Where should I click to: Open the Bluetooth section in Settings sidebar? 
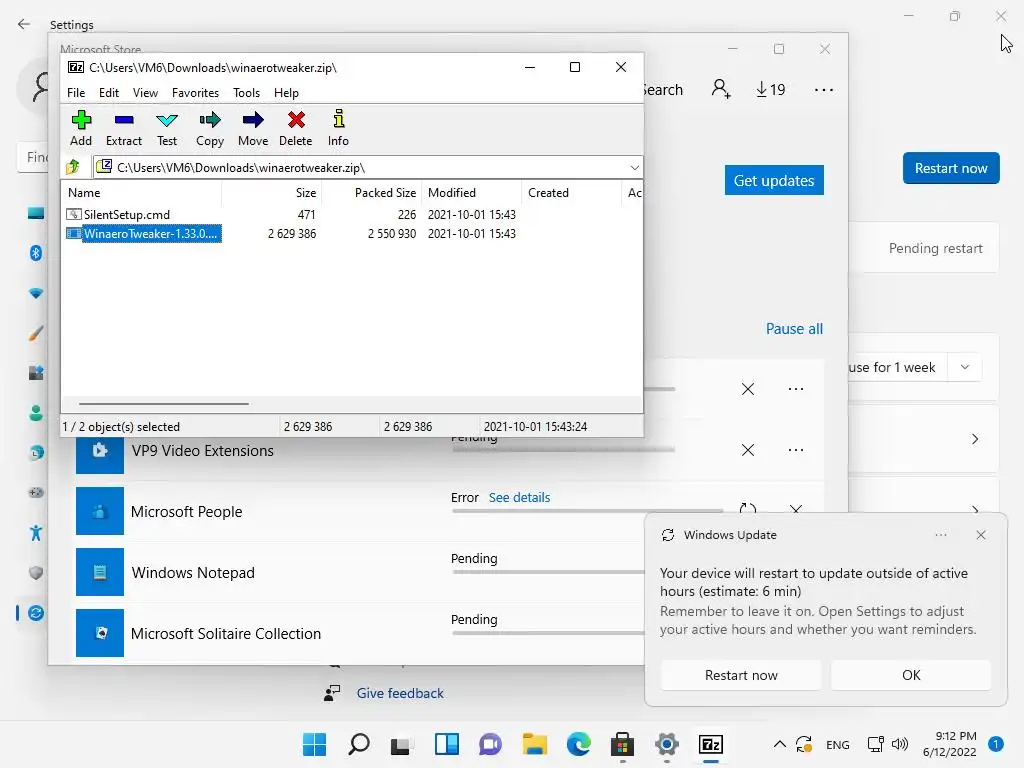tap(36, 253)
